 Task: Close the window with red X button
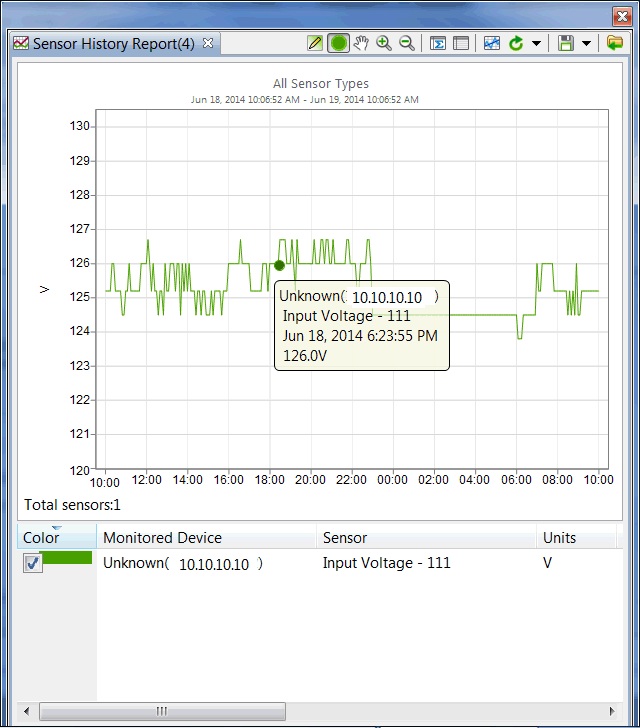click(622, 17)
